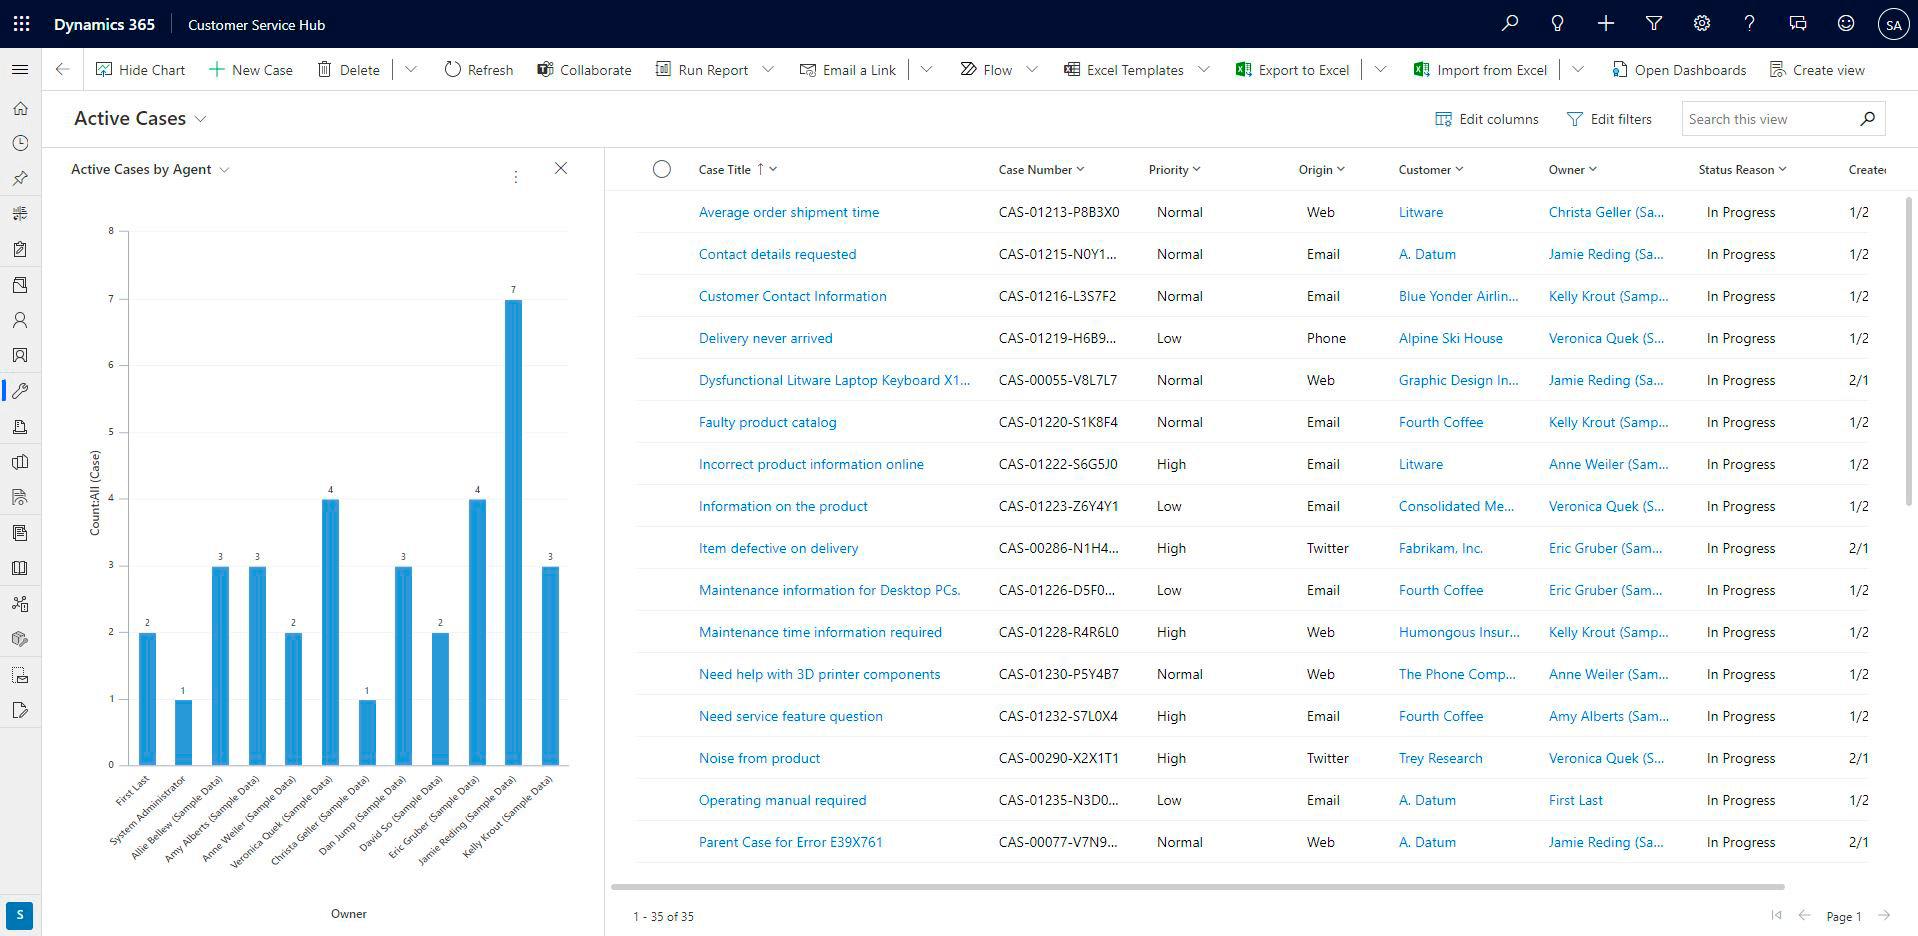Close the chart pane with X
This screenshot has width=1918, height=936.
pos(561,168)
